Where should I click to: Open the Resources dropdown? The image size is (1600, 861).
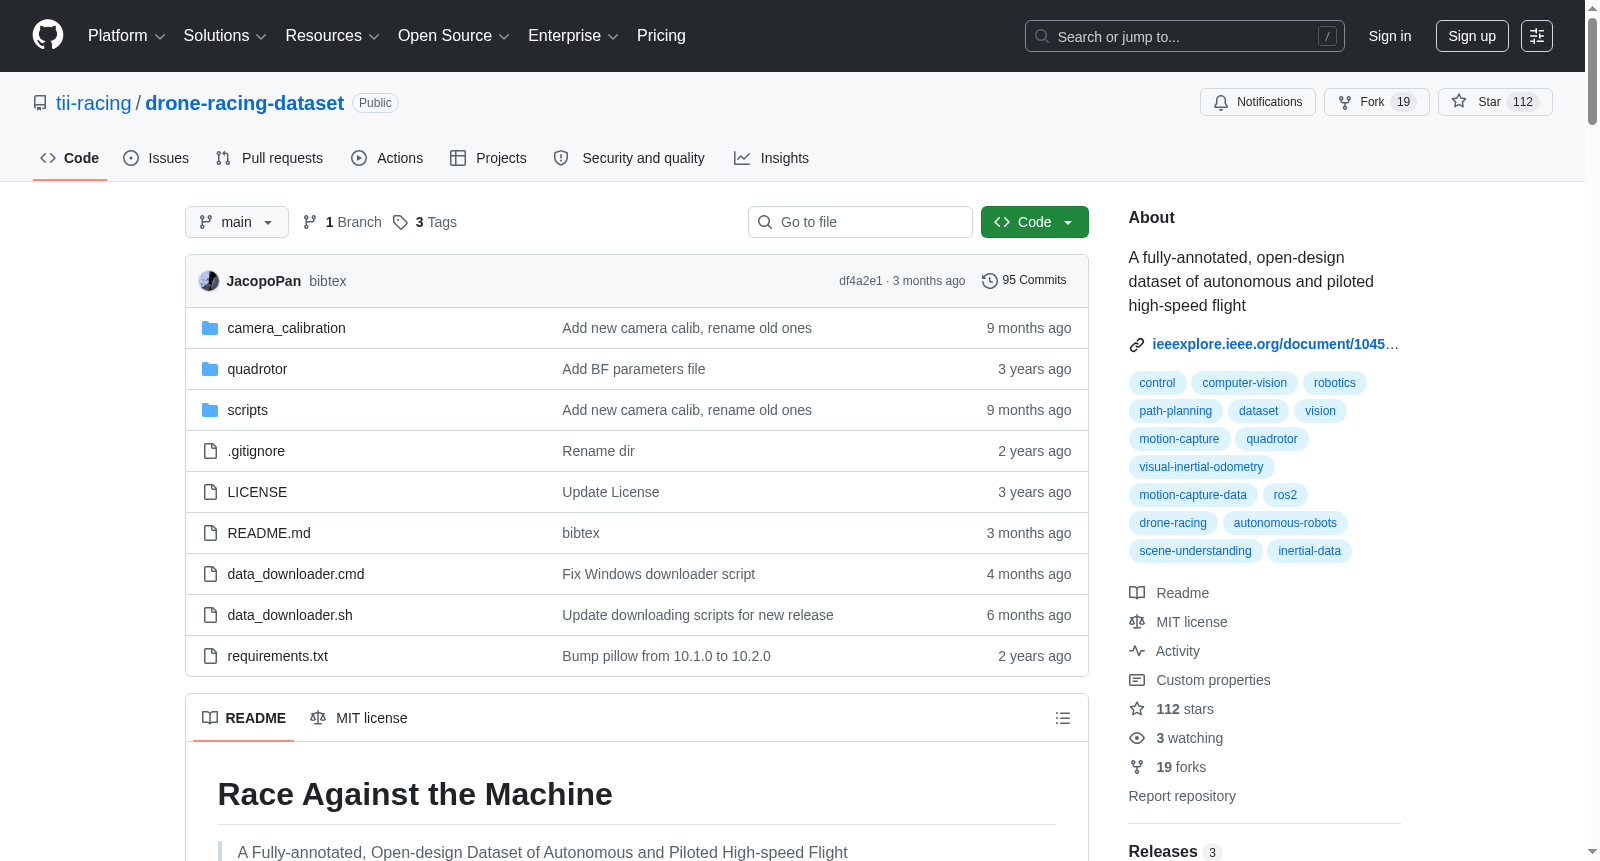coord(332,36)
